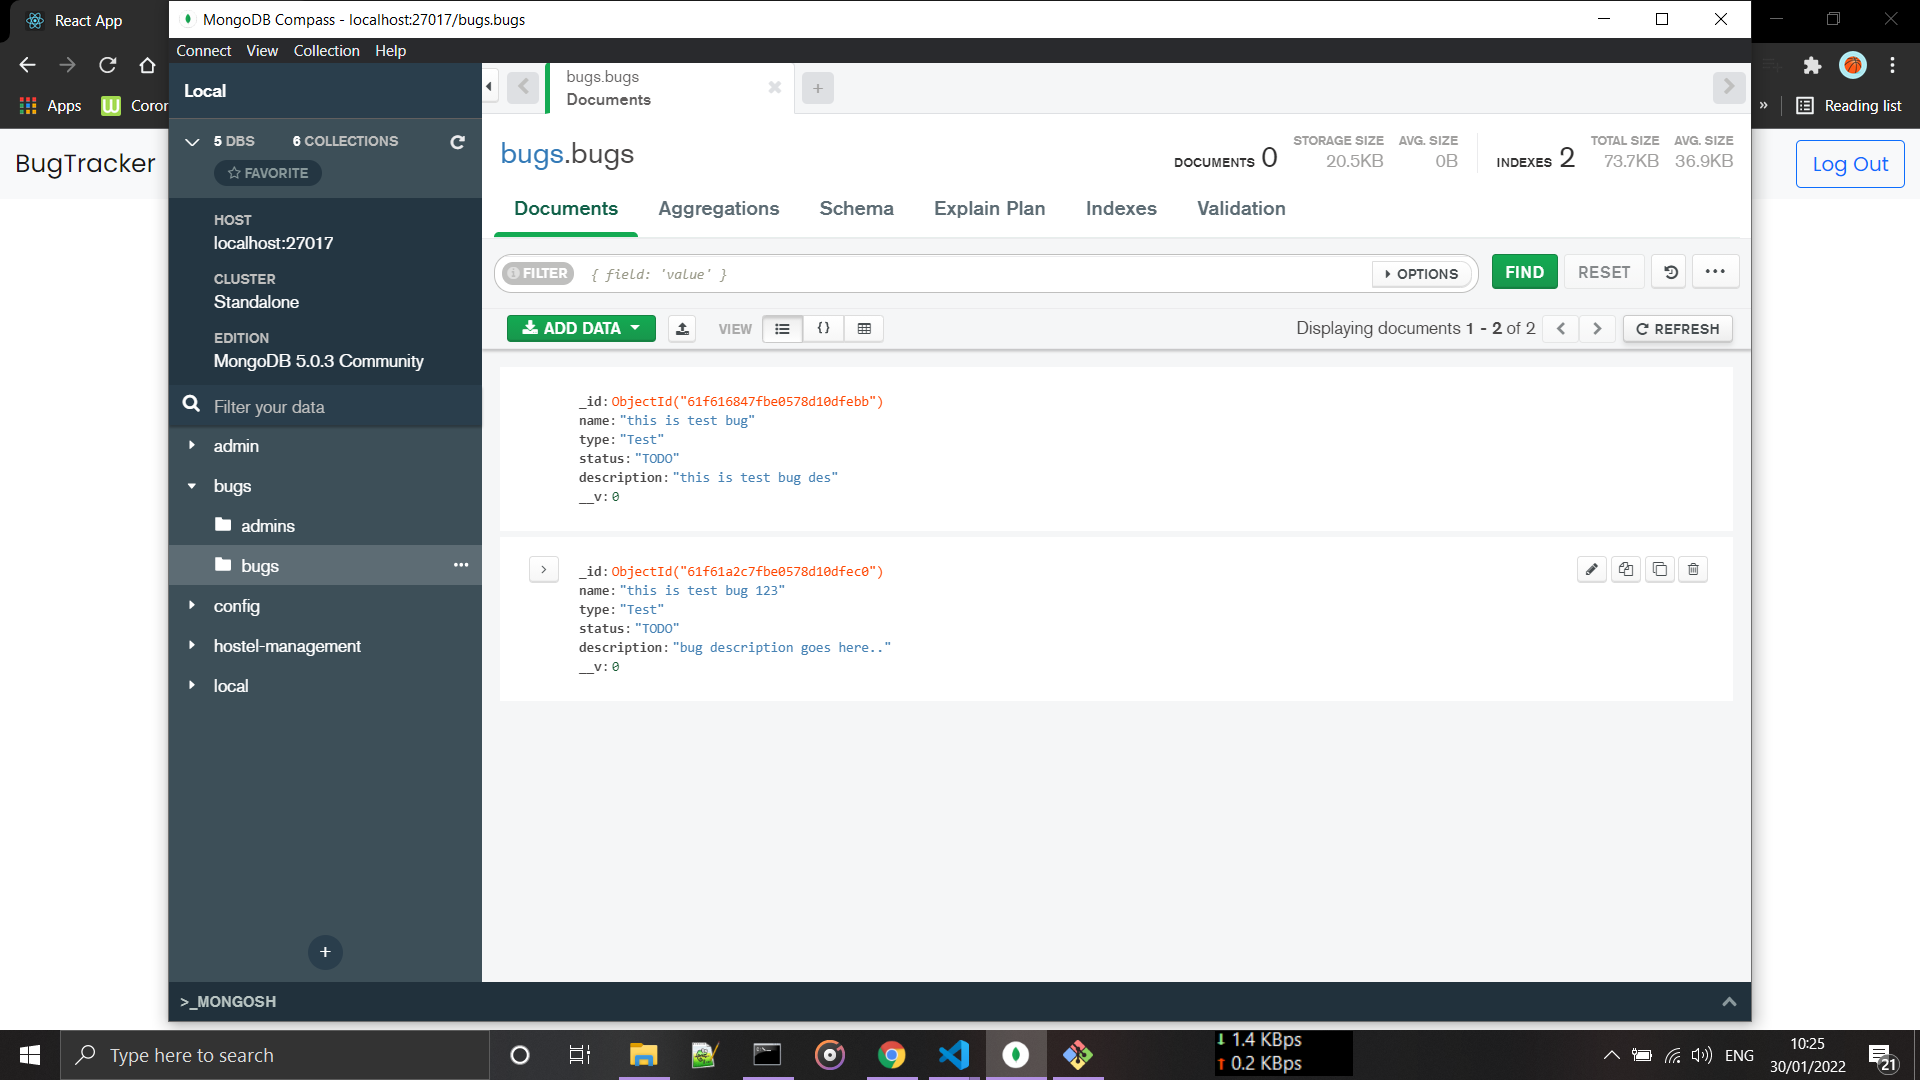Viewport: 1920px width, 1080px height.
Task: Click the Log Out button in the browser
Action: 1849,163
